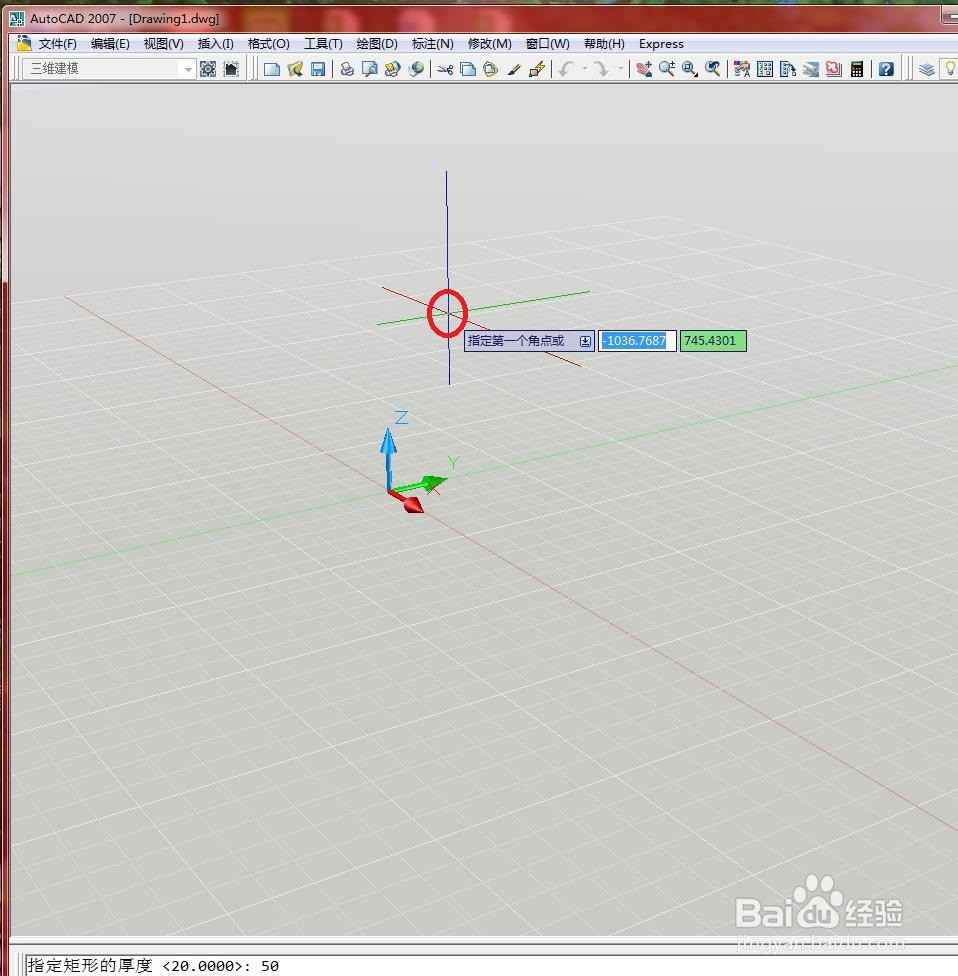This screenshot has width=958, height=976.
Task: Click the AutoCAD document icon in menu bar
Action: point(24,43)
